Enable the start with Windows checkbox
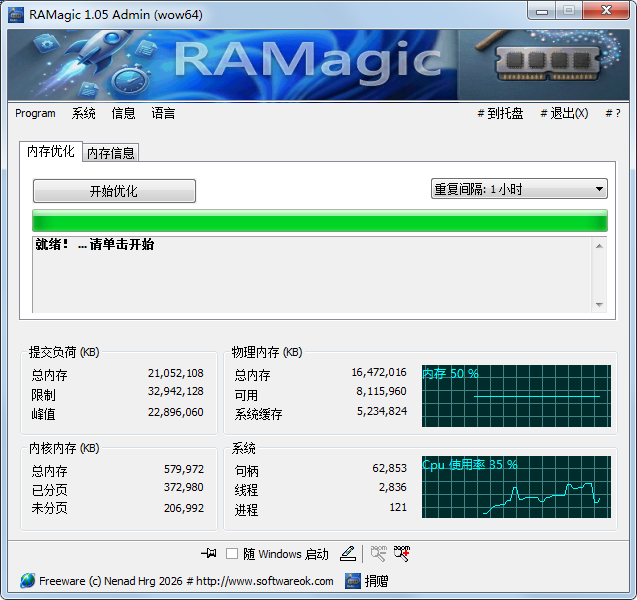The width and height of the screenshot is (637, 600). (232, 554)
